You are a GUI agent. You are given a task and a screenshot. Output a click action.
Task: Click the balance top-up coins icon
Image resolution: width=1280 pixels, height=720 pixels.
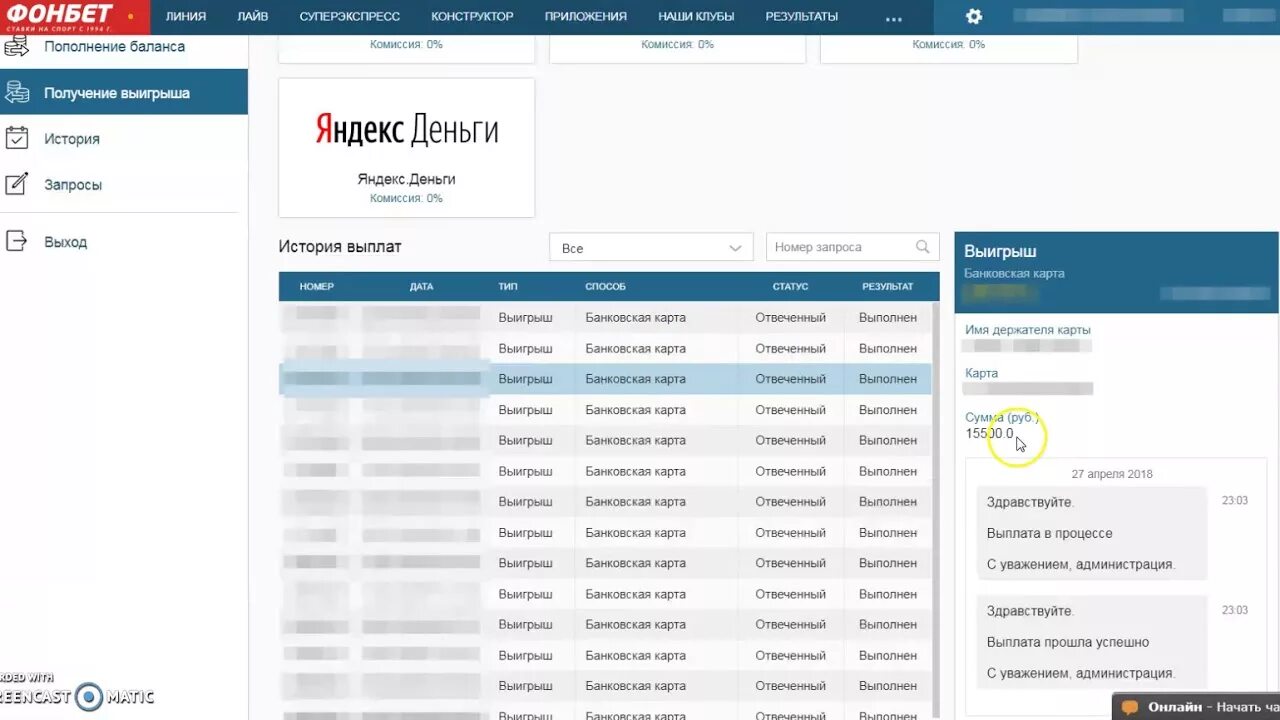[17, 47]
